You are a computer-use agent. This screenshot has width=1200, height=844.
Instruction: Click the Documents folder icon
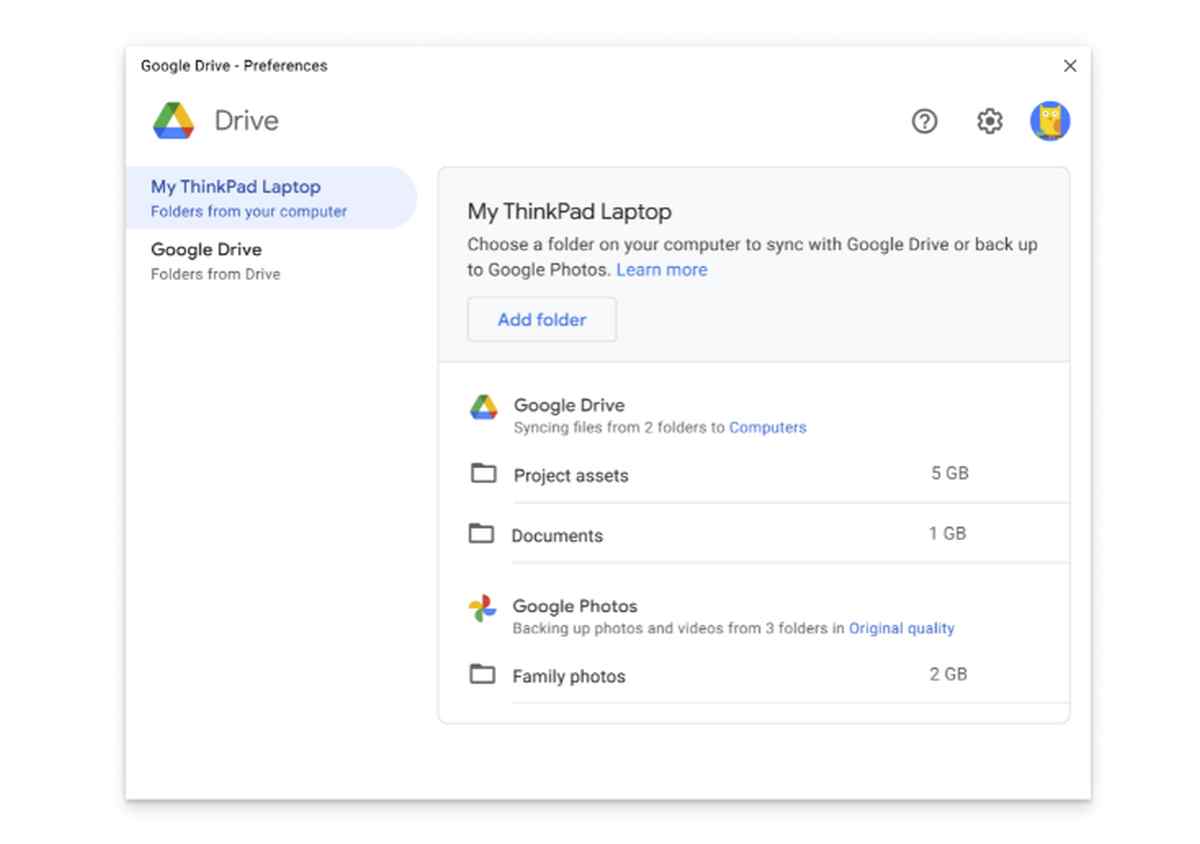point(482,533)
